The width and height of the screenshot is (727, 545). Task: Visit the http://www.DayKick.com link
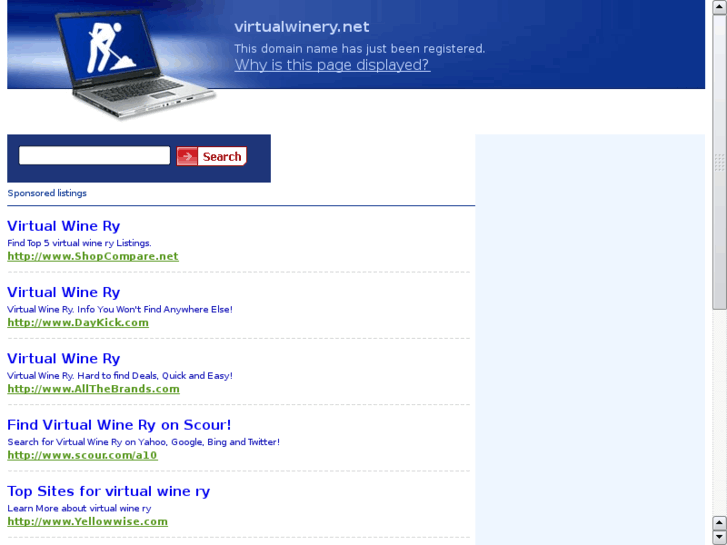(x=78, y=322)
